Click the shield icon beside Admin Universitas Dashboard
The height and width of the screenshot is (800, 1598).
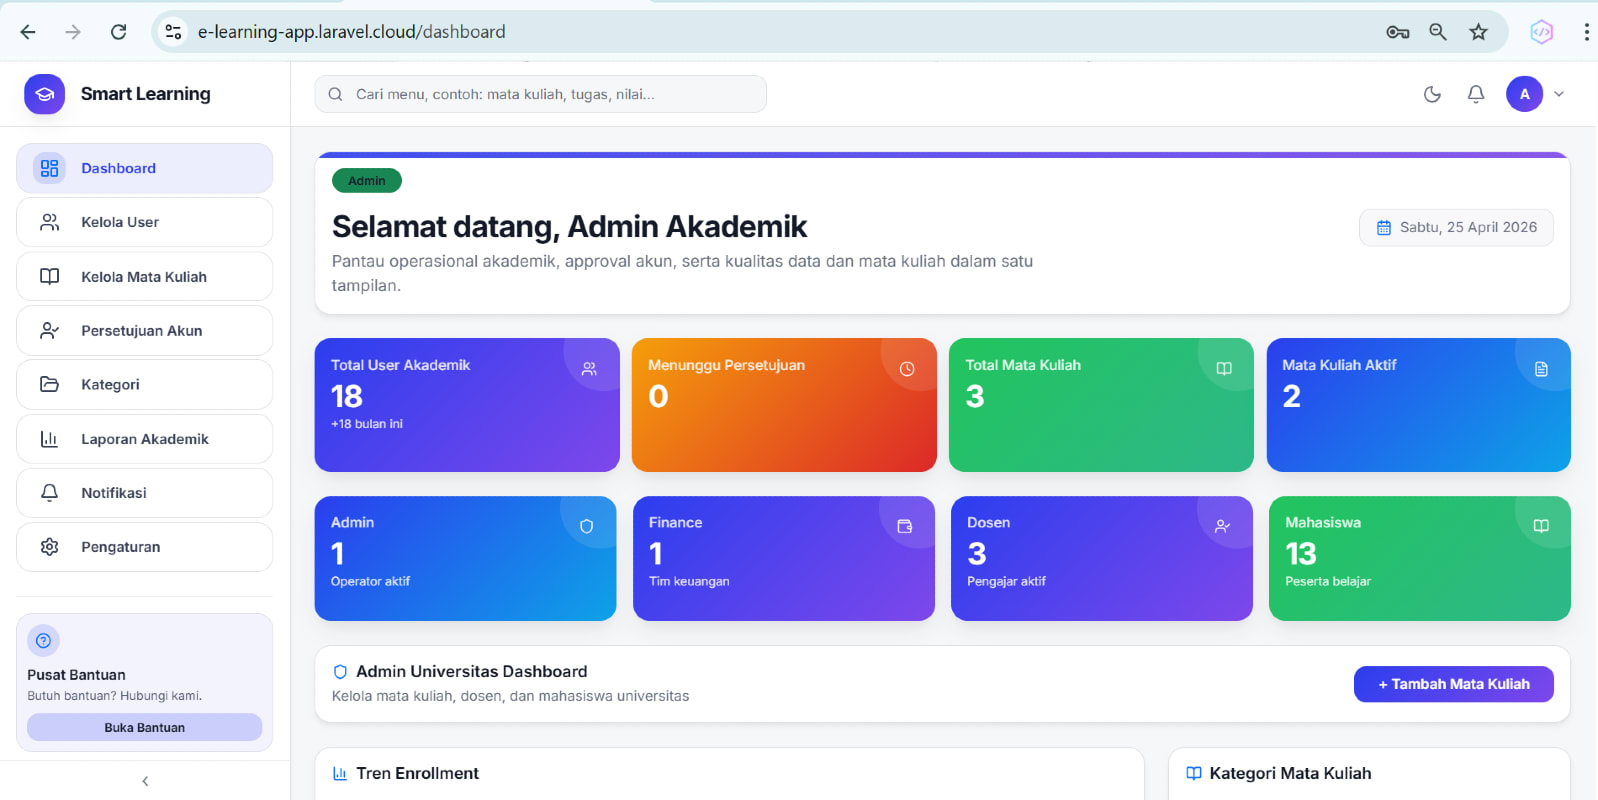tap(340, 672)
